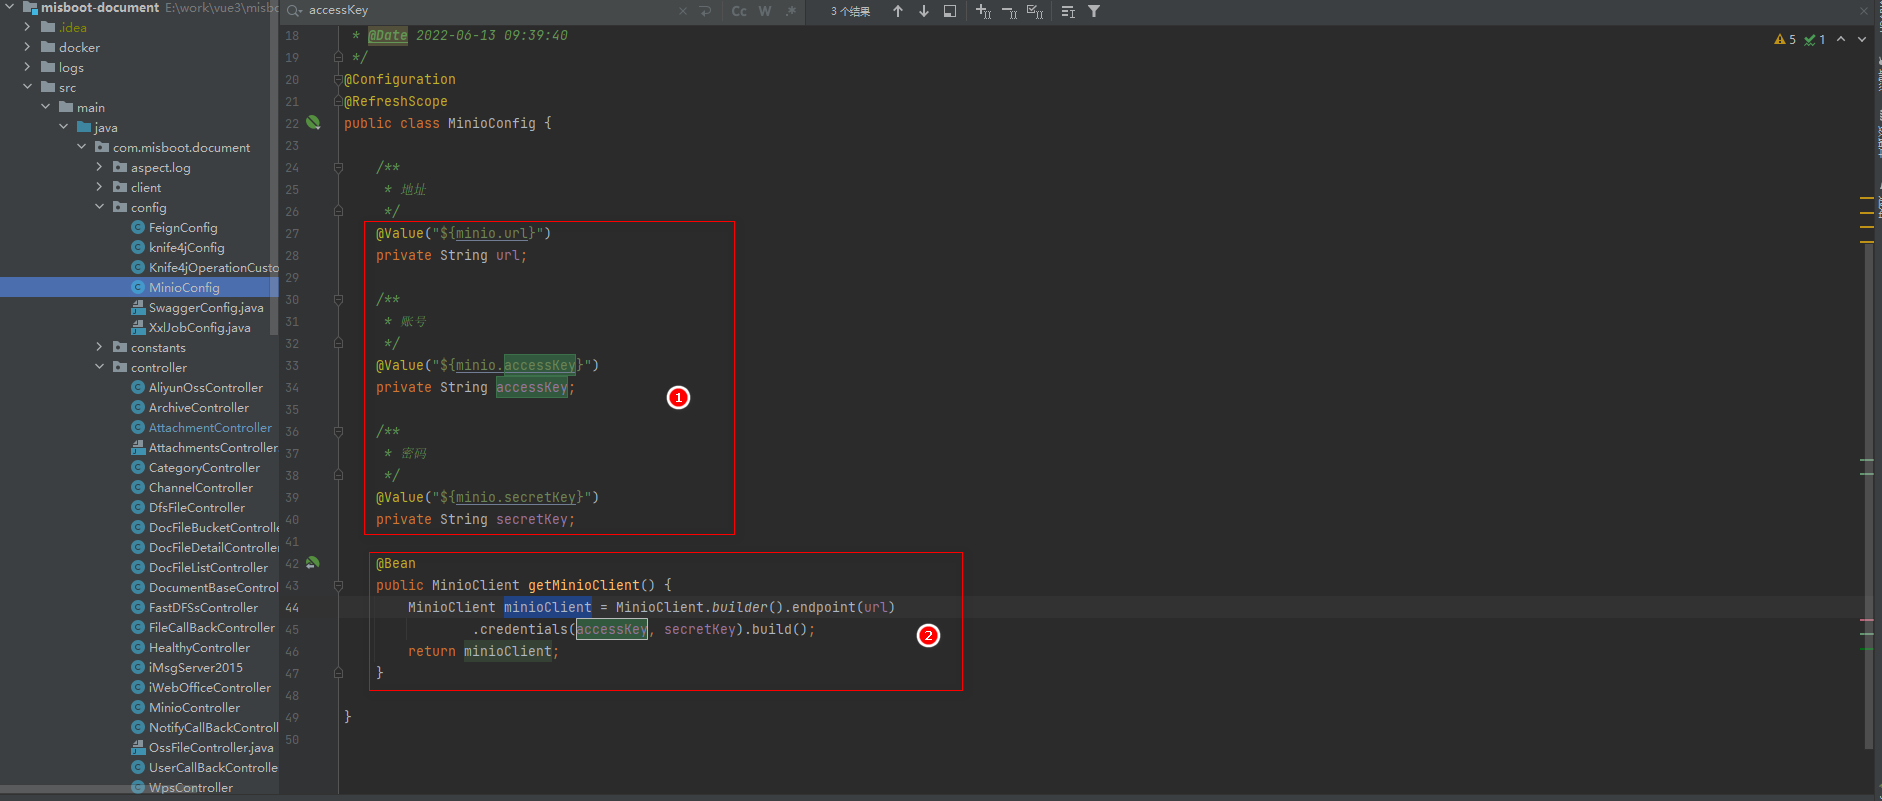Open WpsController class
1882x801 pixels.
click(x=190, y=787)
